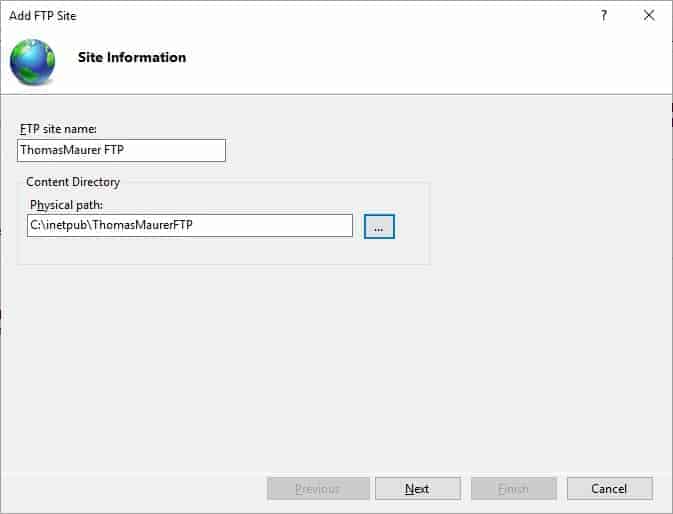Close the Add FTP Site dialog

(x=649, y=15)
